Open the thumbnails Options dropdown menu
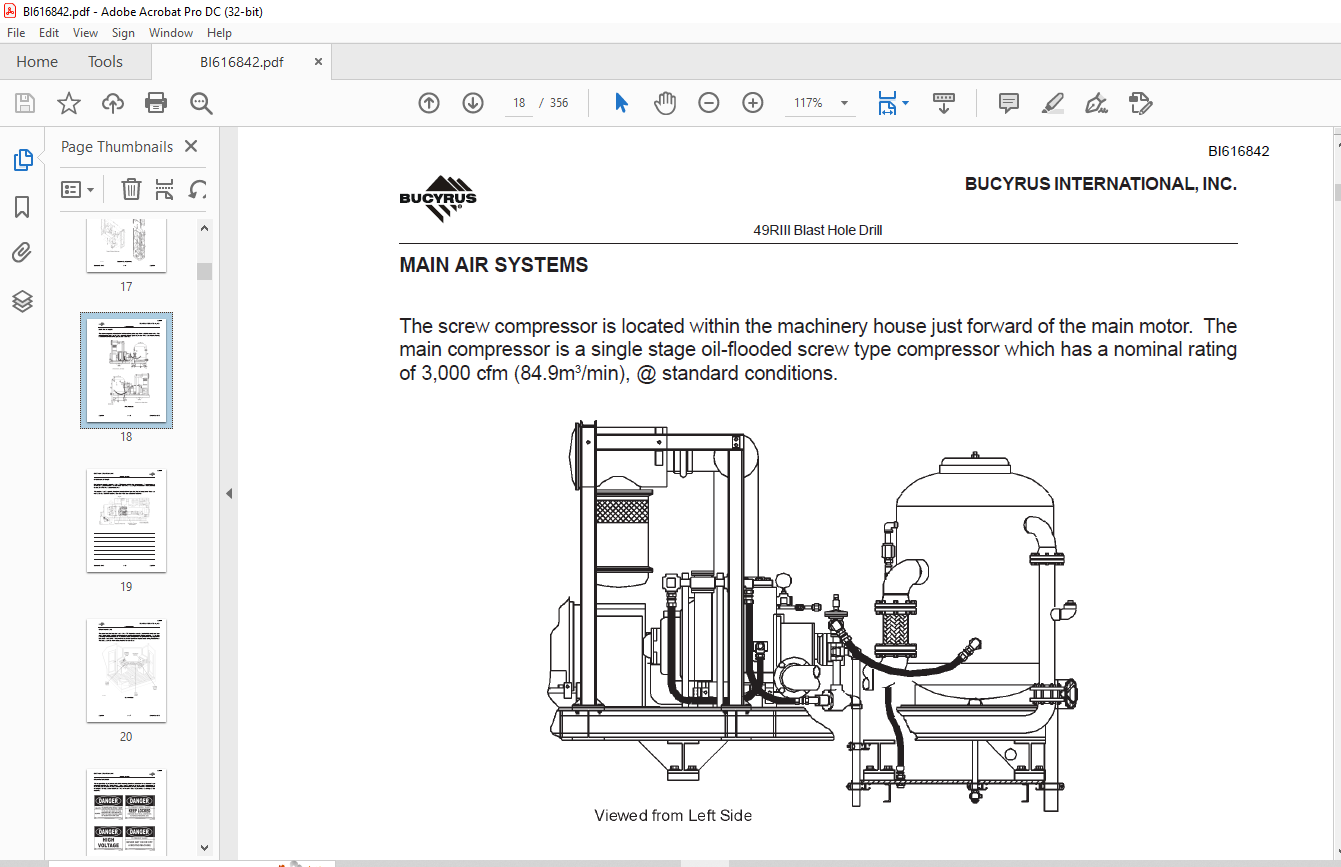The image size is (1341, 867). point(78,189)
